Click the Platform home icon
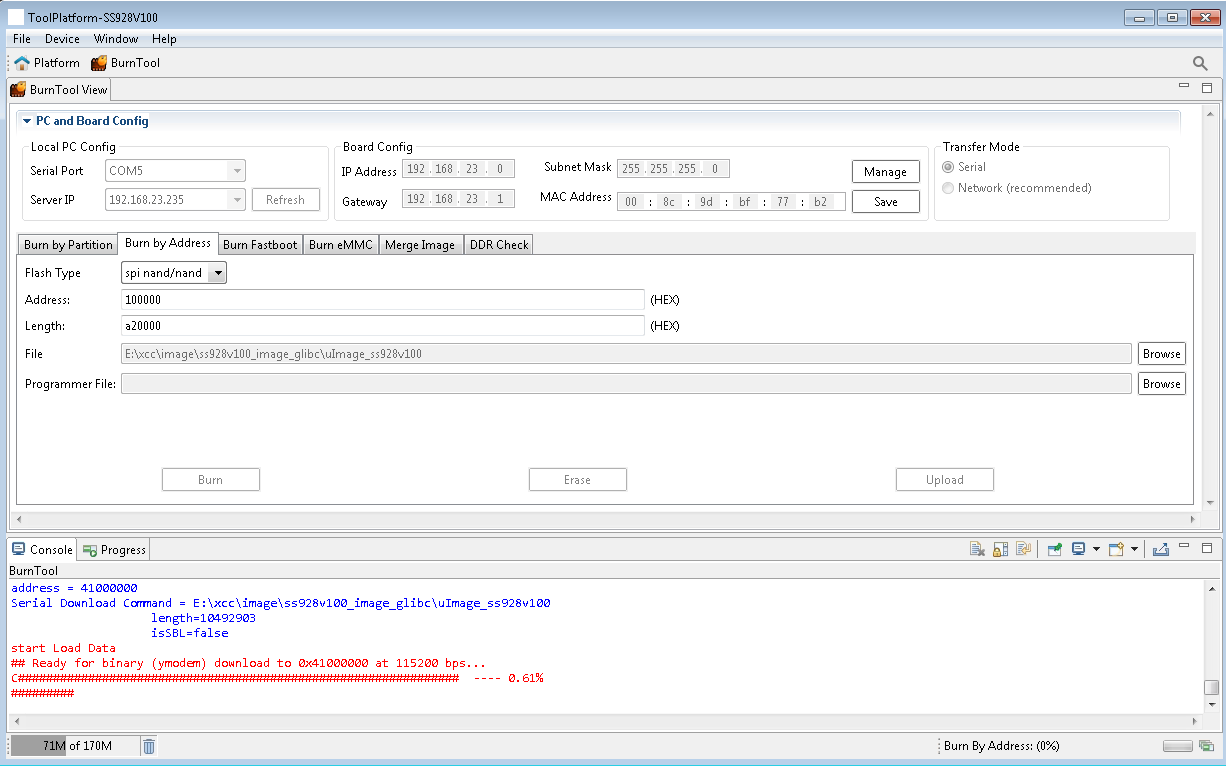Image resolution: width=1226 pixels, height=766 pixels. [22, 63]
